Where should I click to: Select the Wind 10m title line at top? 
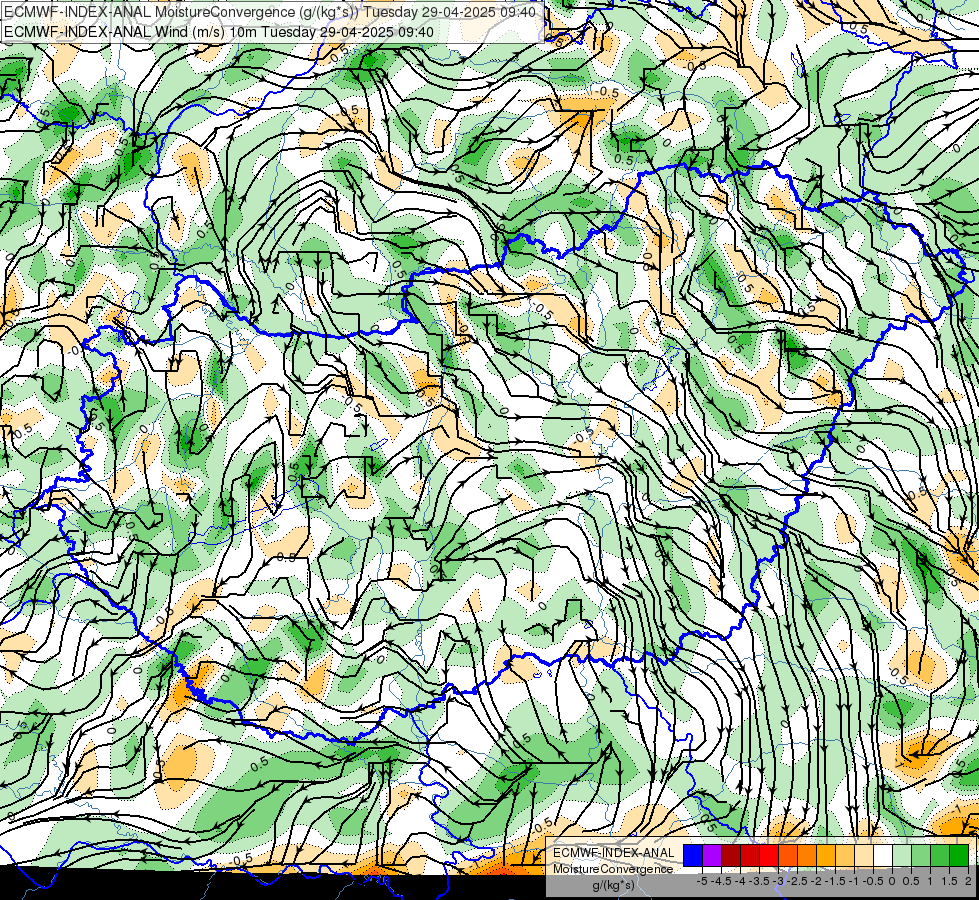tap(219, 31)
